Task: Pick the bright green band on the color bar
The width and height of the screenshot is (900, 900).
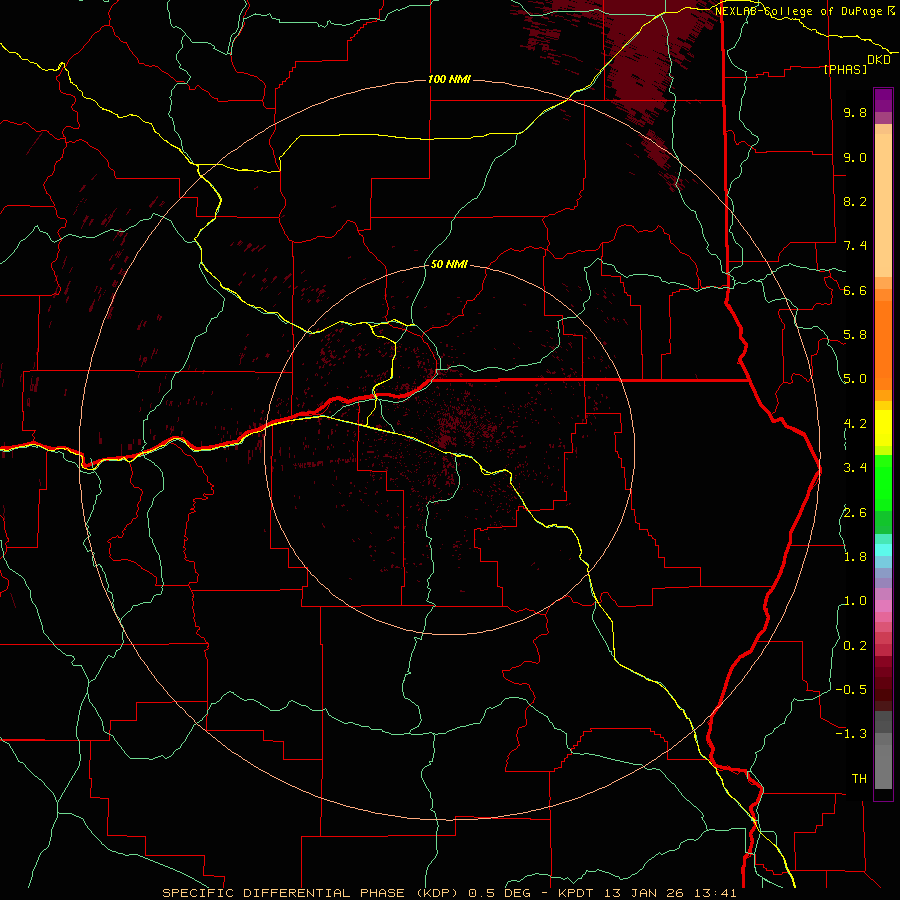Action: tap(883, 482)
